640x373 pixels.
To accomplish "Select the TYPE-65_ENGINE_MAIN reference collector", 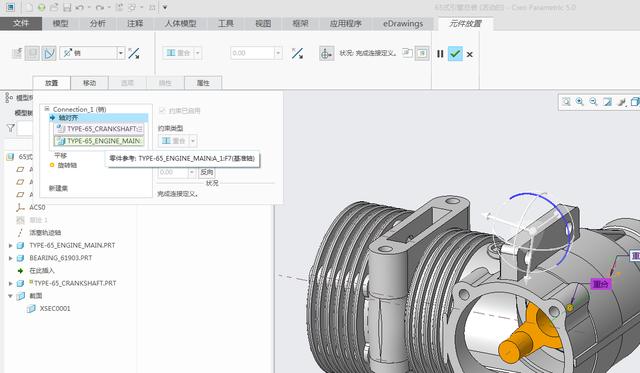I will (x=99, y=141).
